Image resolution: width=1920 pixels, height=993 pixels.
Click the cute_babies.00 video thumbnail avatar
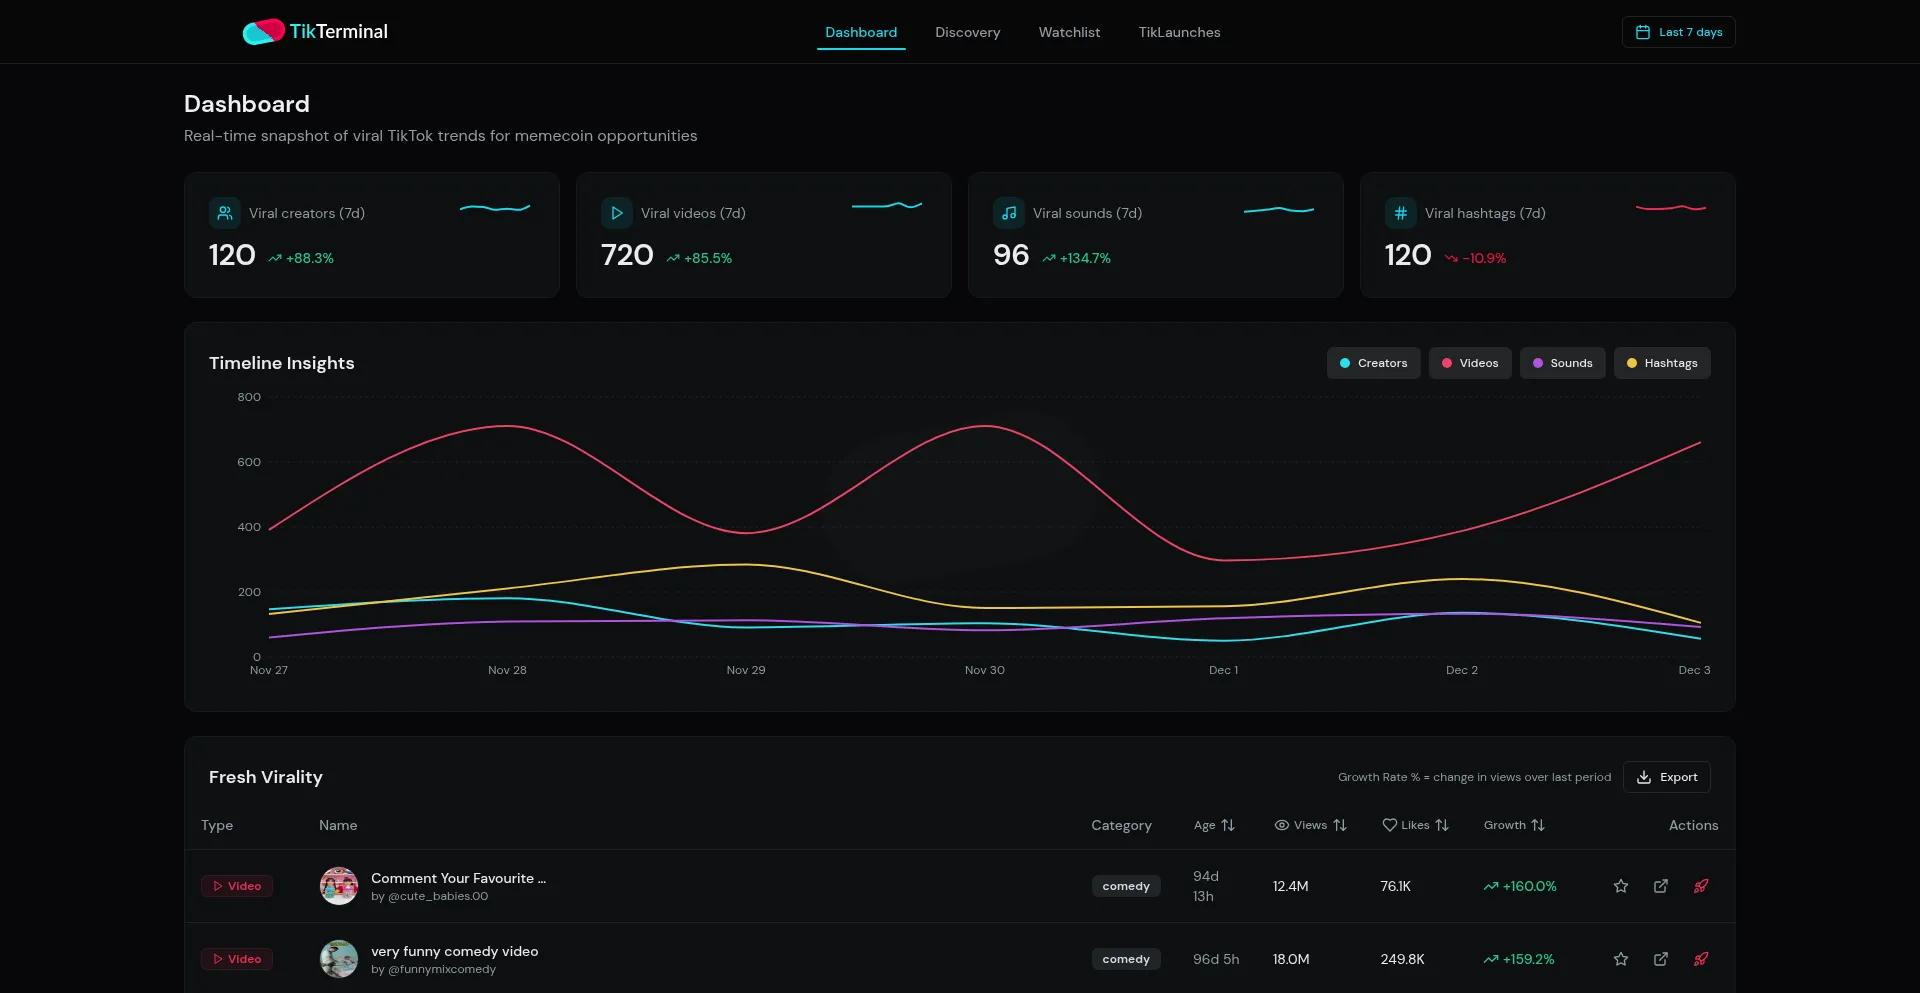pos(339,886)
